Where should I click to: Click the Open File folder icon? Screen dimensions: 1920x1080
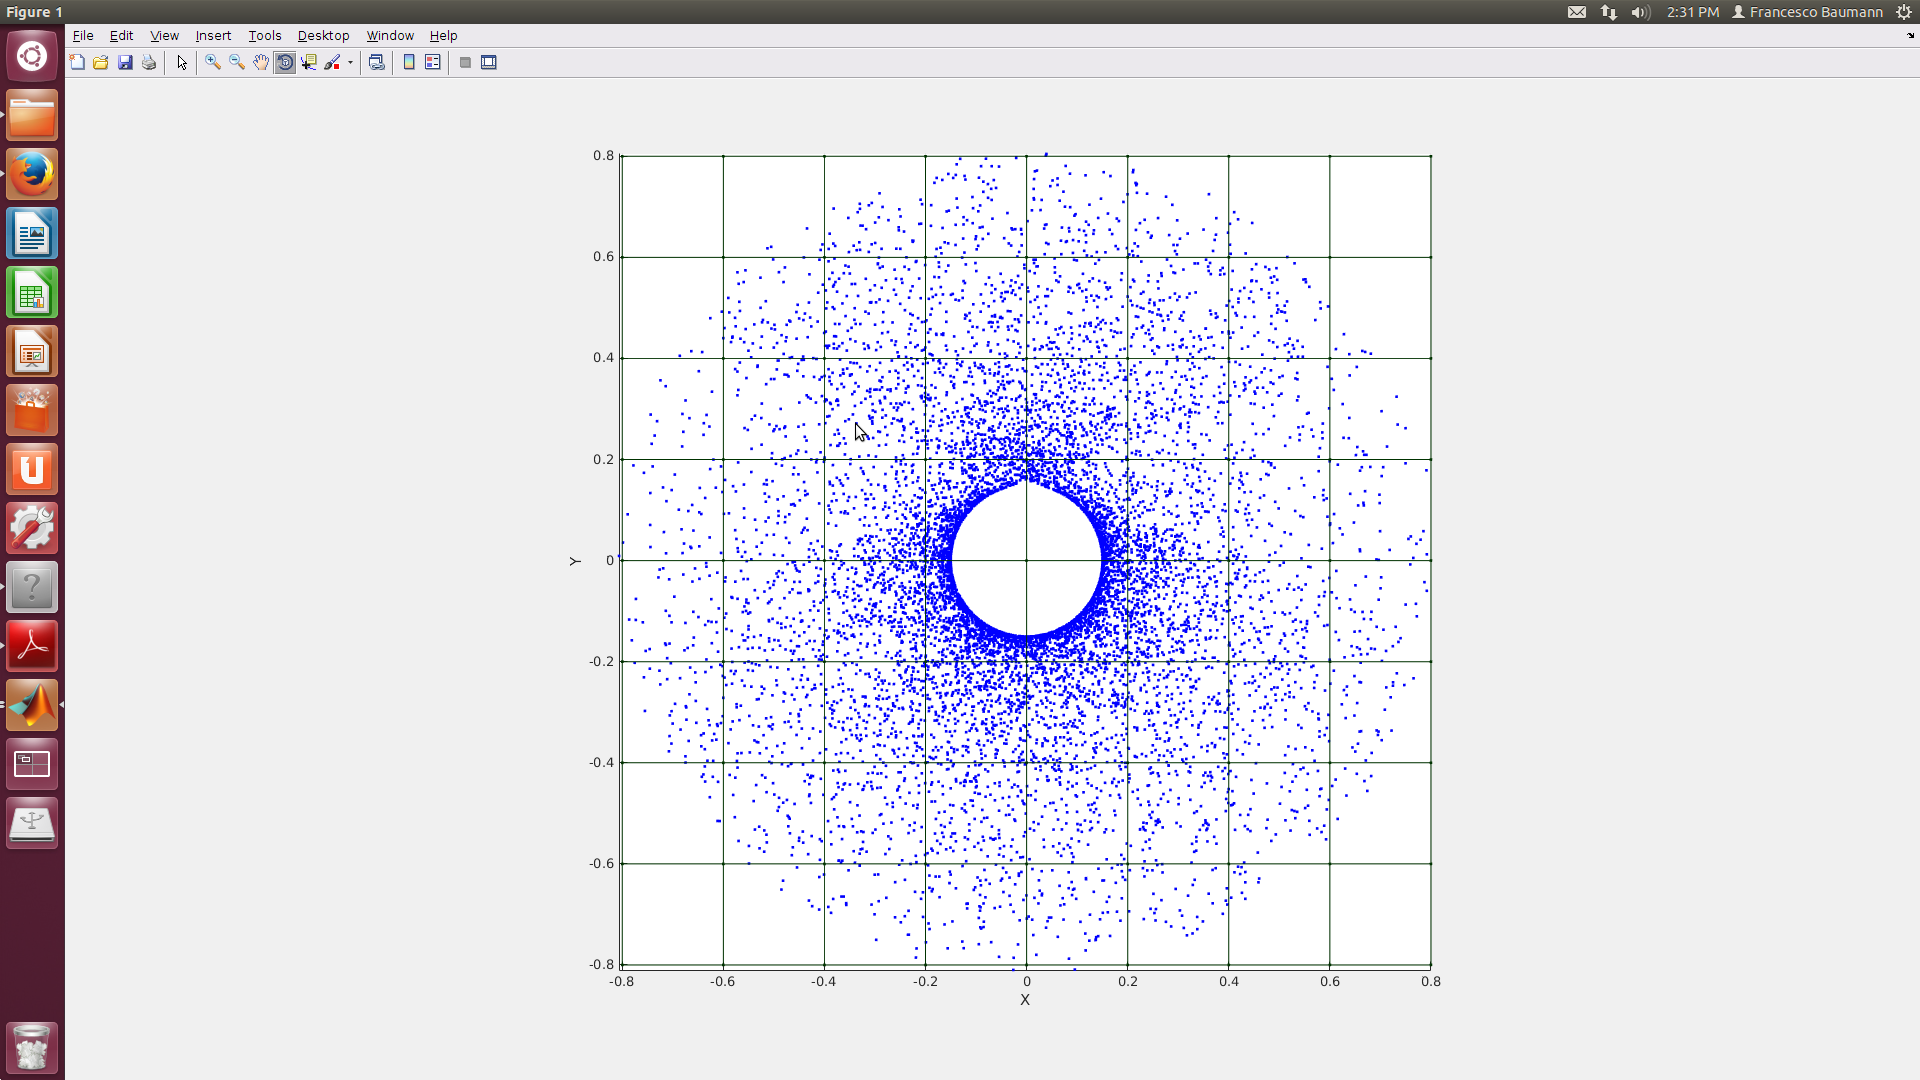coord(101,62)
